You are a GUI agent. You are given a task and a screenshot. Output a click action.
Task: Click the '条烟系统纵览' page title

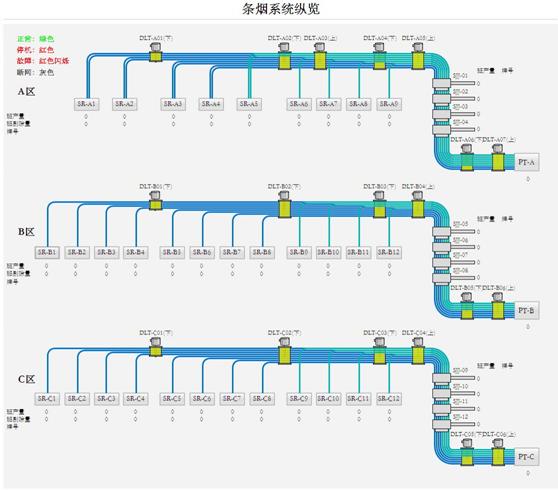281,9
